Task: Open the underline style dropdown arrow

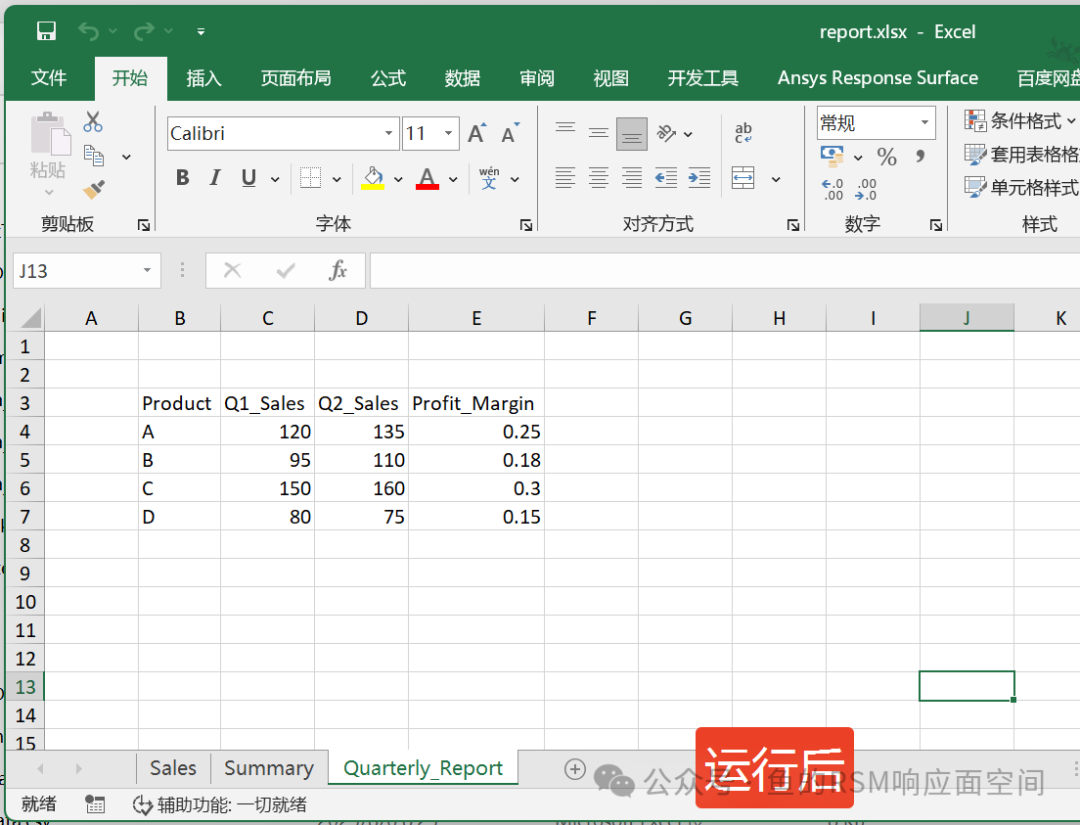Action: click(275, 179)
